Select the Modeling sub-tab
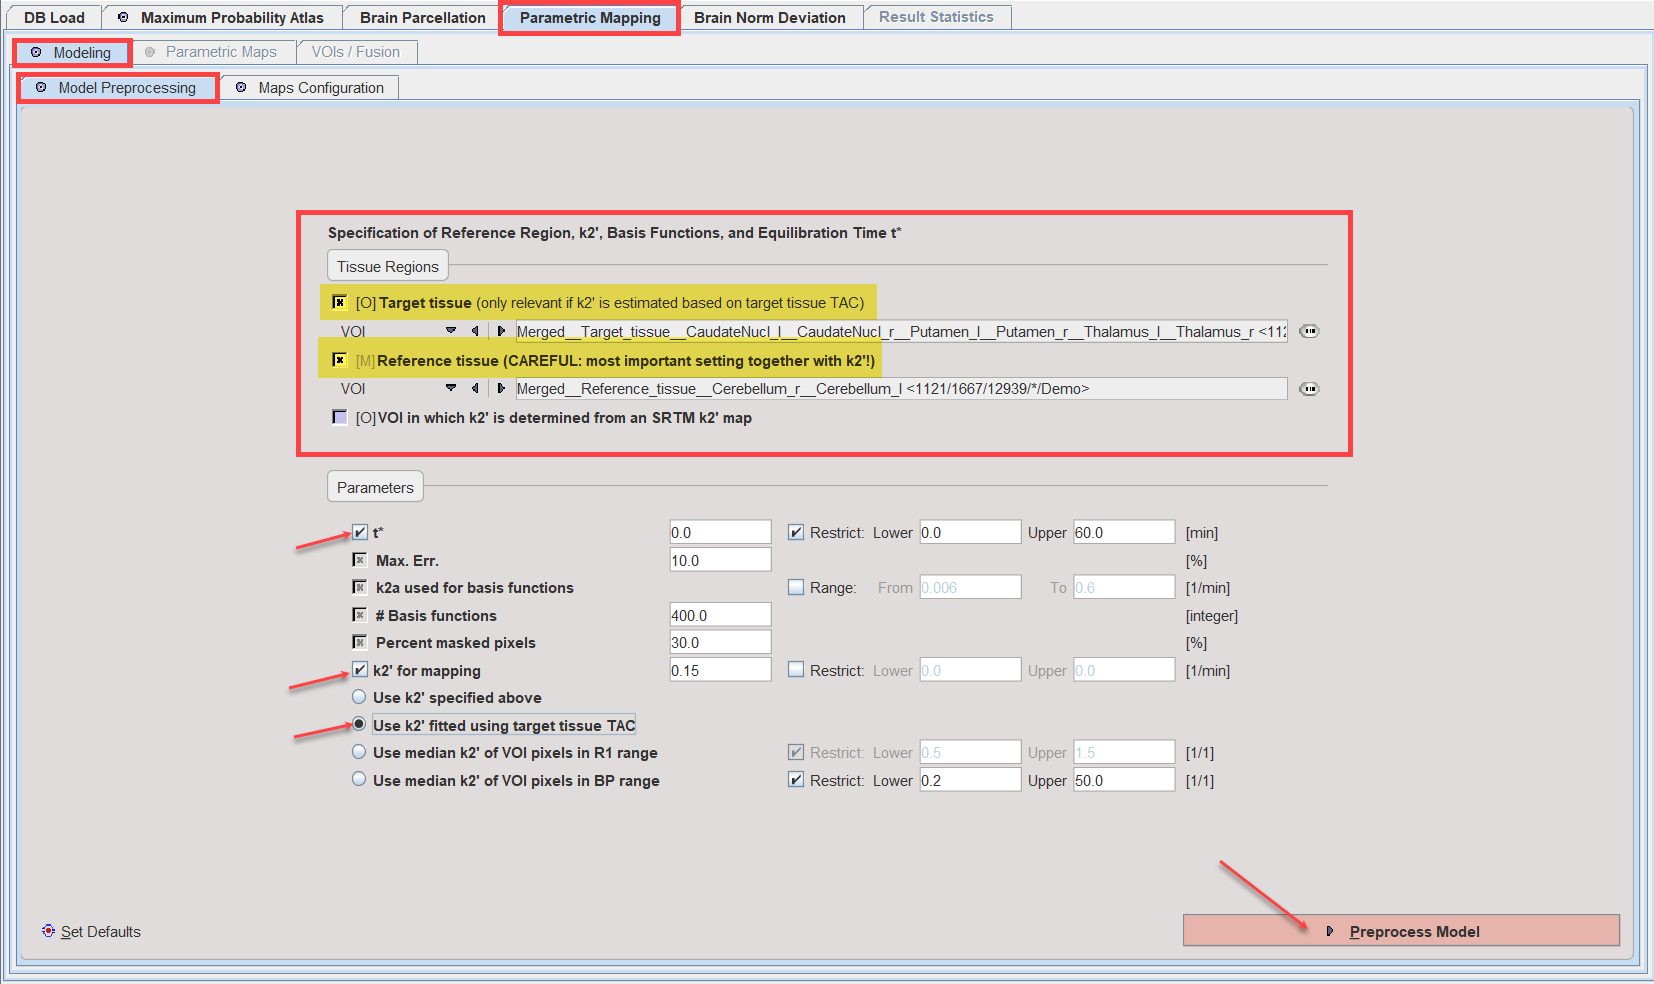This screenshot has height=984, width=1654. pos(72,53)
